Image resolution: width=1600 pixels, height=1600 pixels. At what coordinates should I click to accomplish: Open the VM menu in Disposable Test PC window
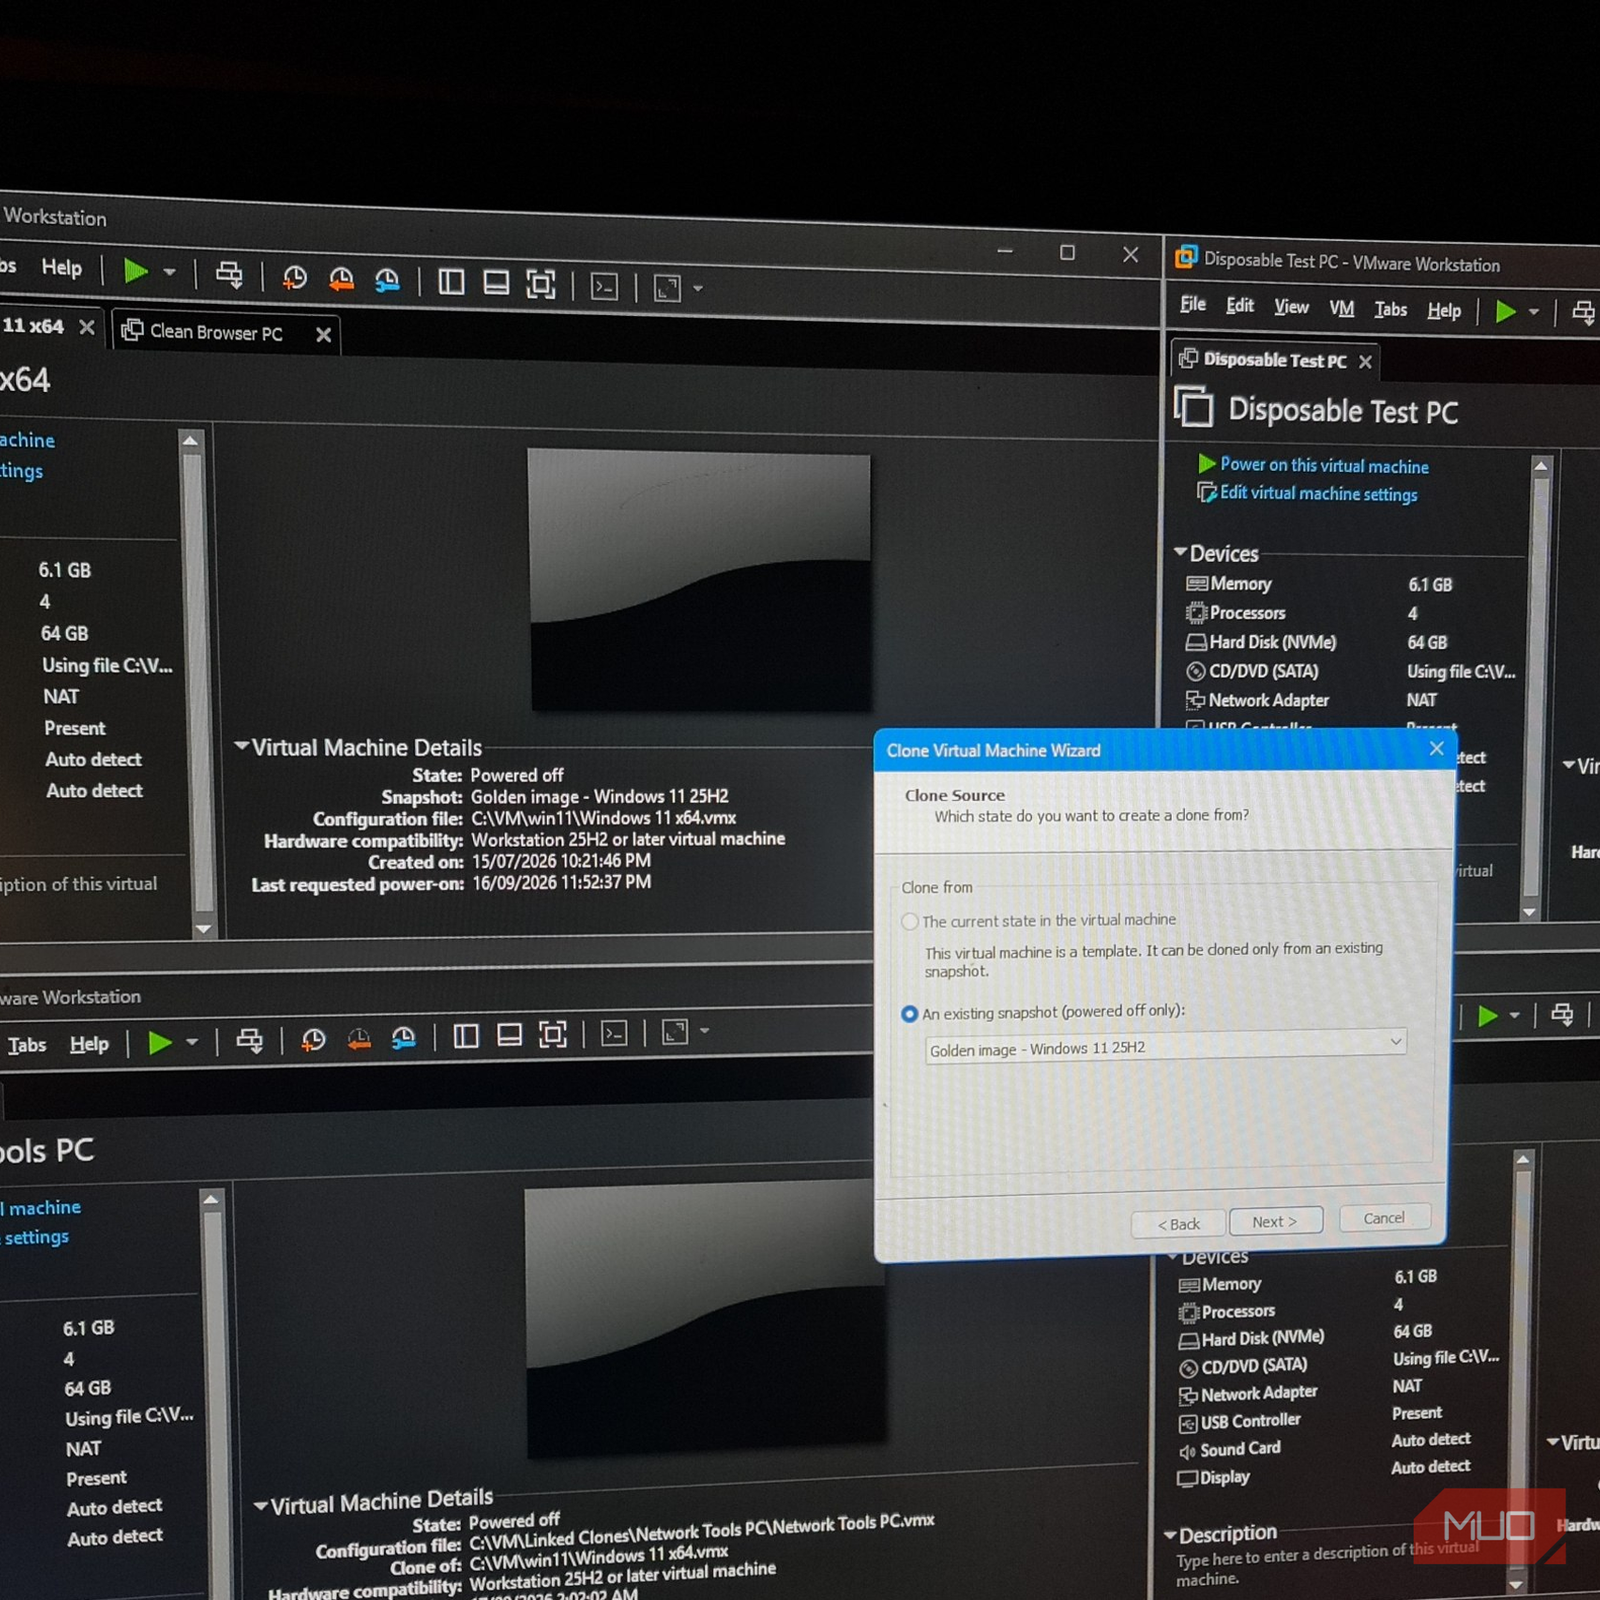tap(1342, 309)
